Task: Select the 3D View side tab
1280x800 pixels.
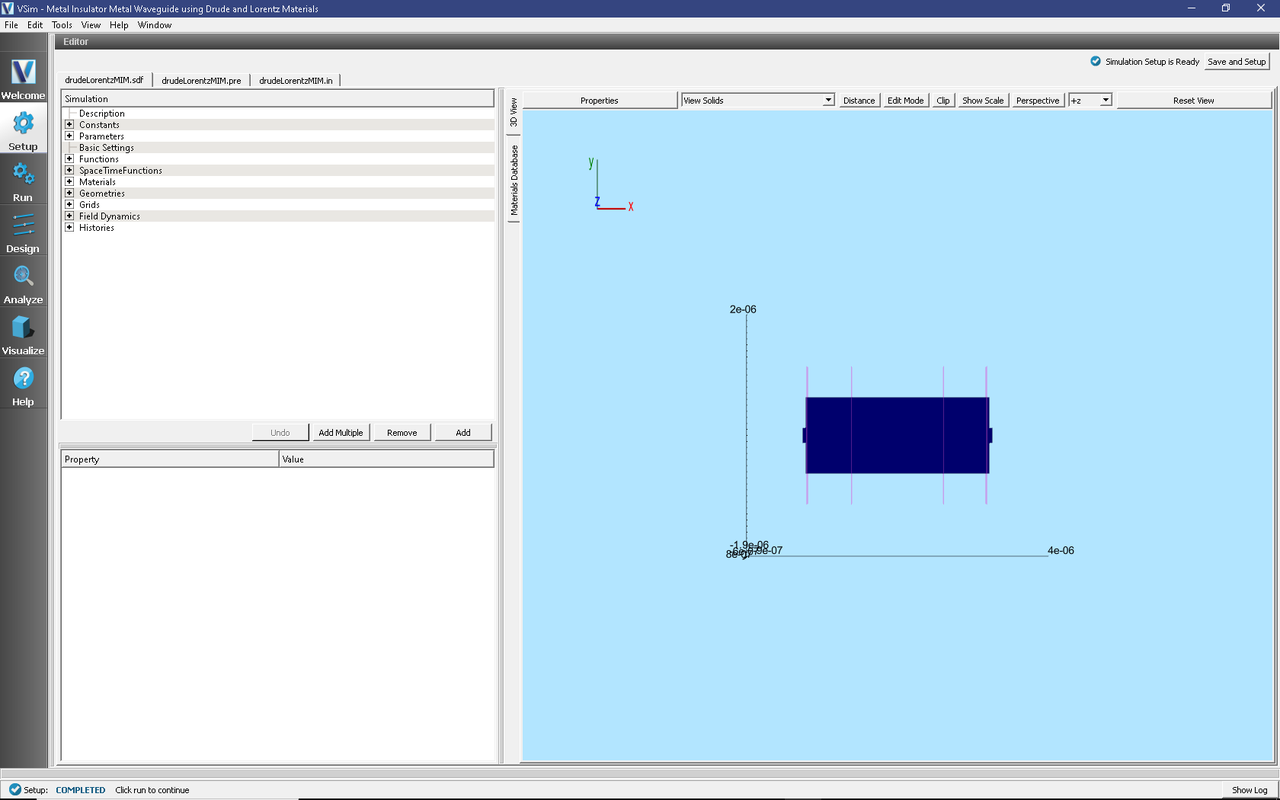Action: click(514, 113)
